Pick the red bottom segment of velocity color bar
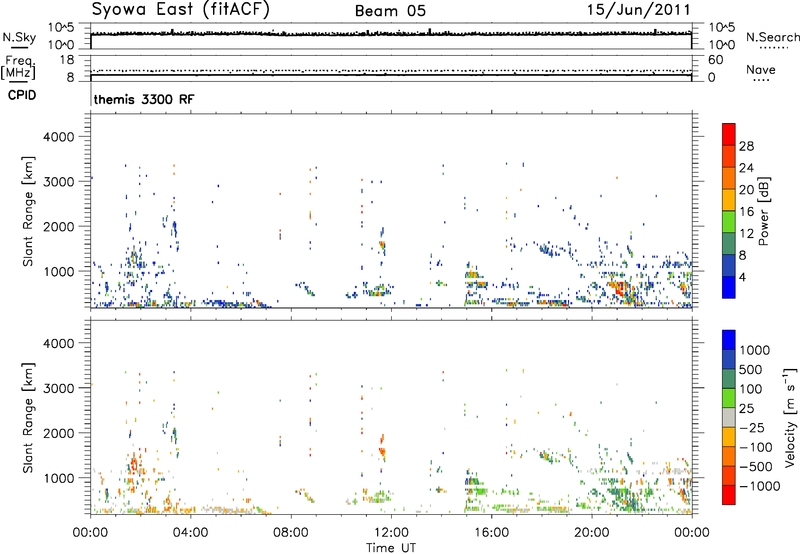 coord(729,495)
